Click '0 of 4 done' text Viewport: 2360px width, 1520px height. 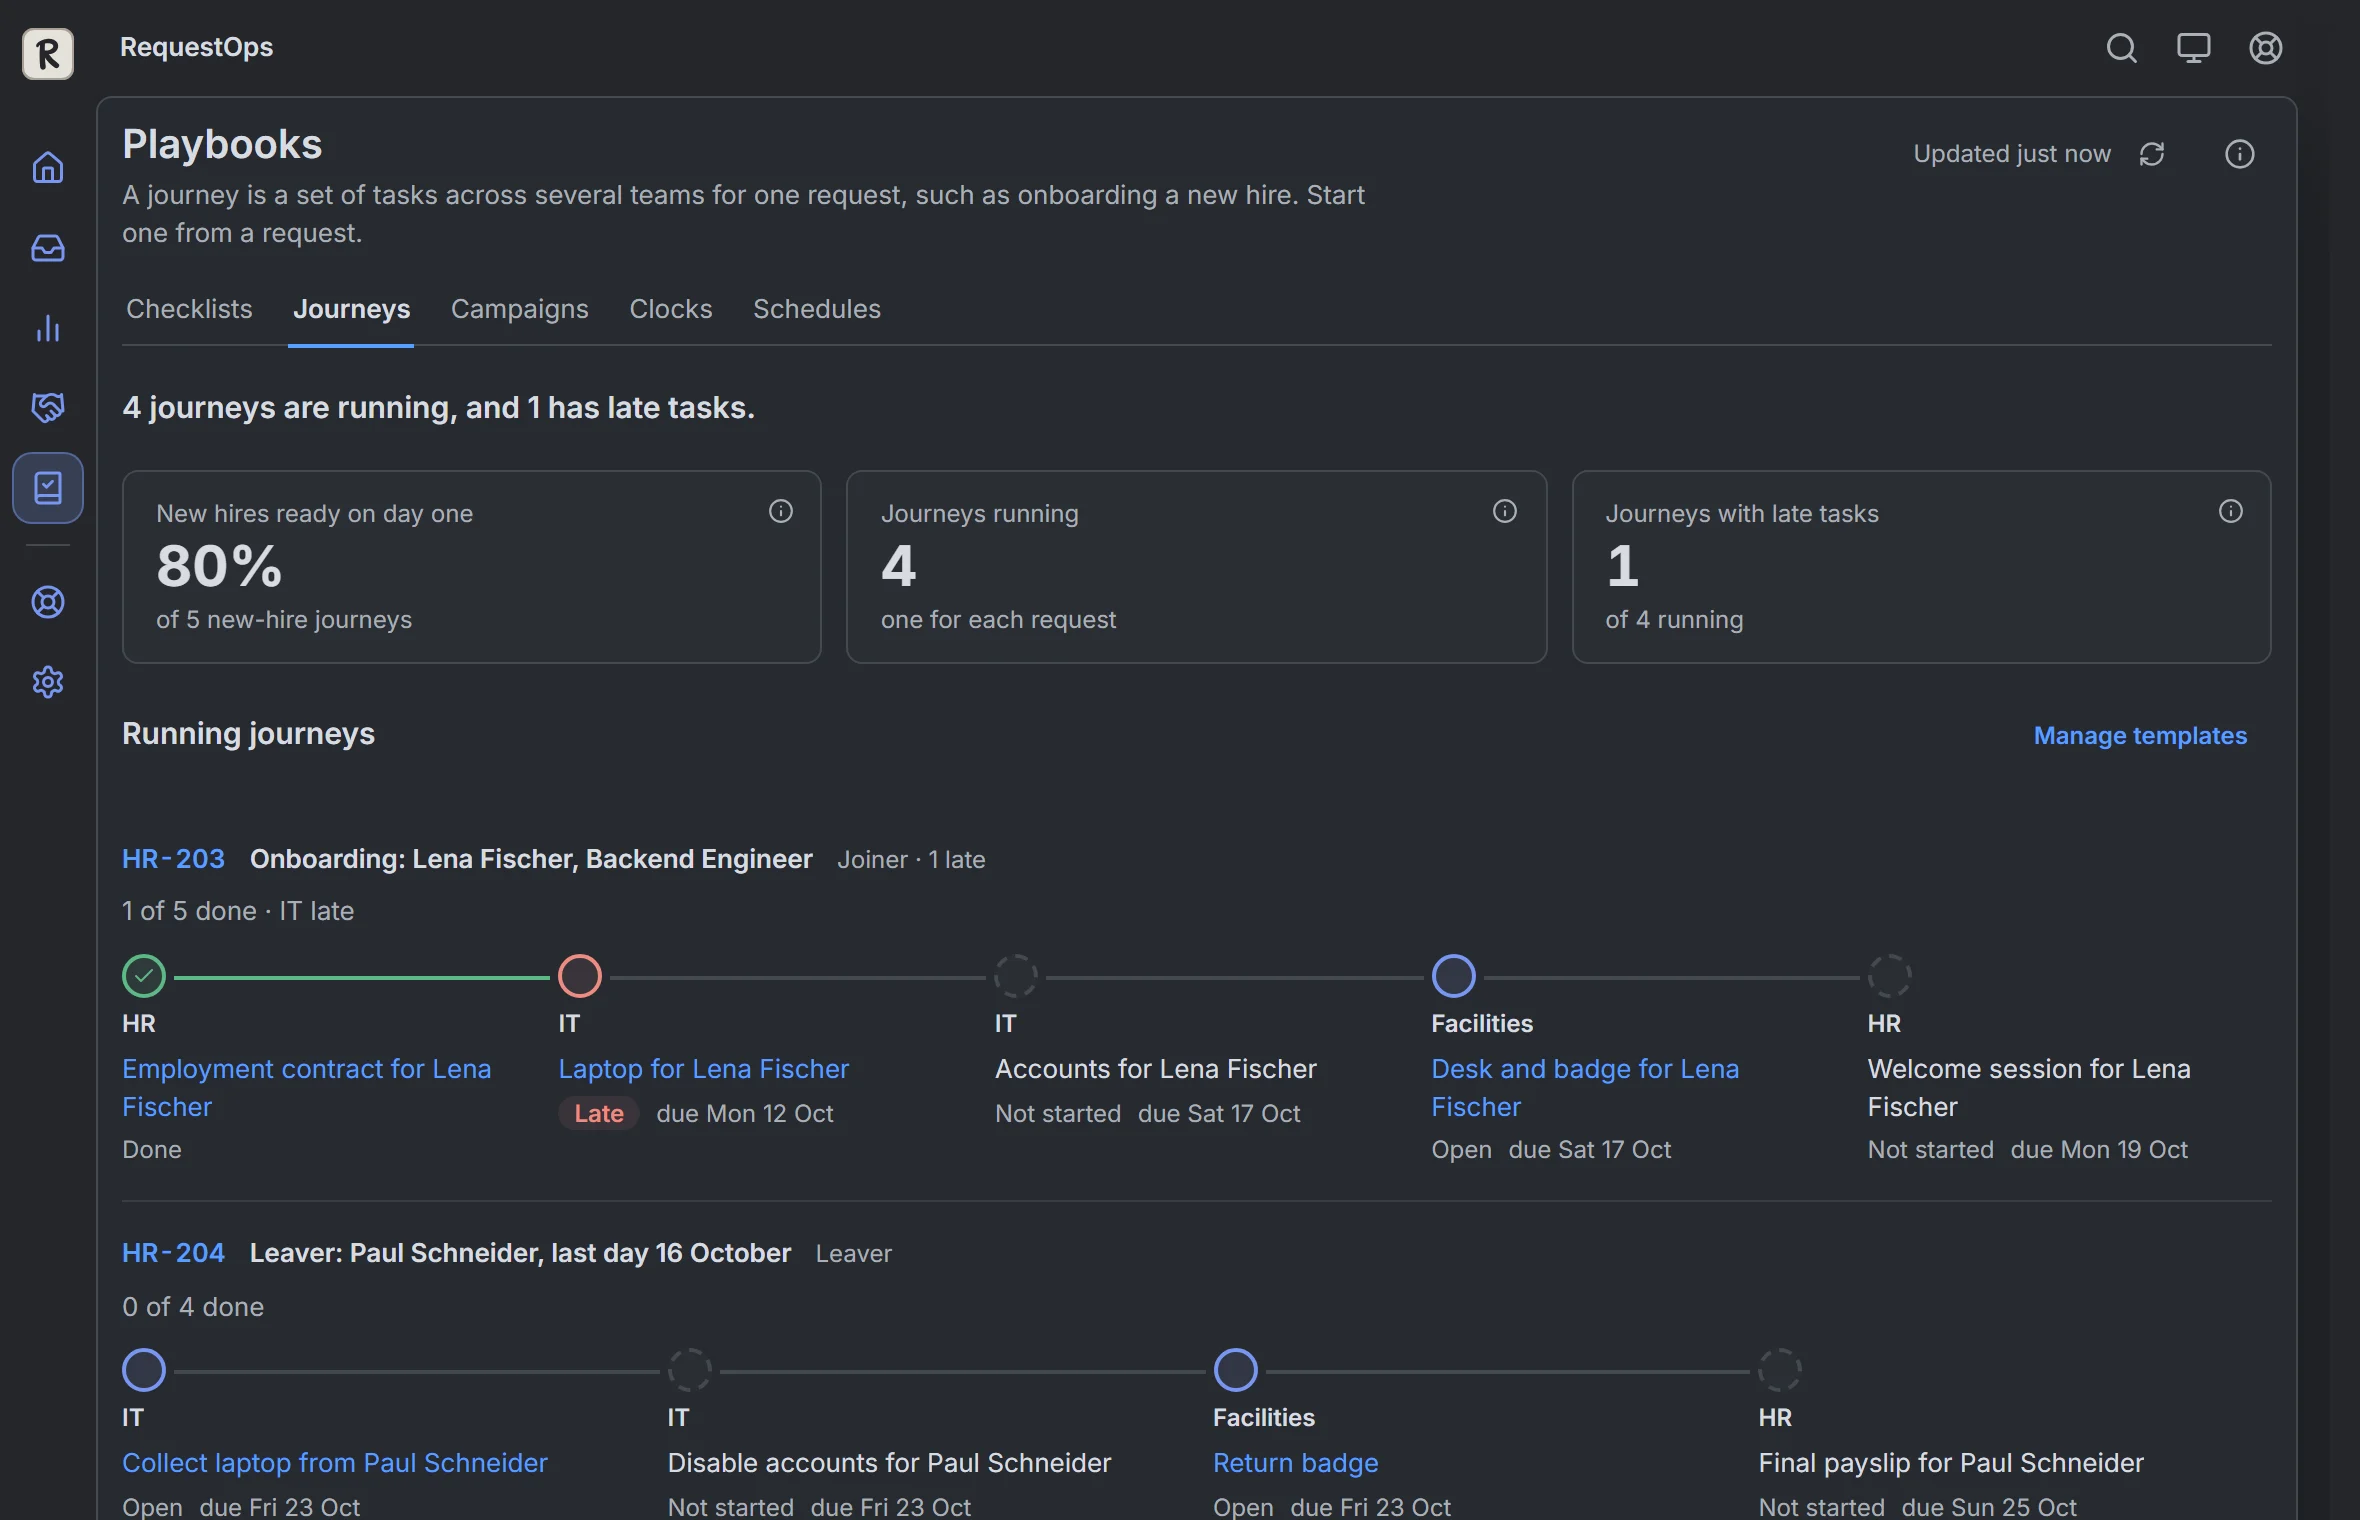coord(193,1307)
